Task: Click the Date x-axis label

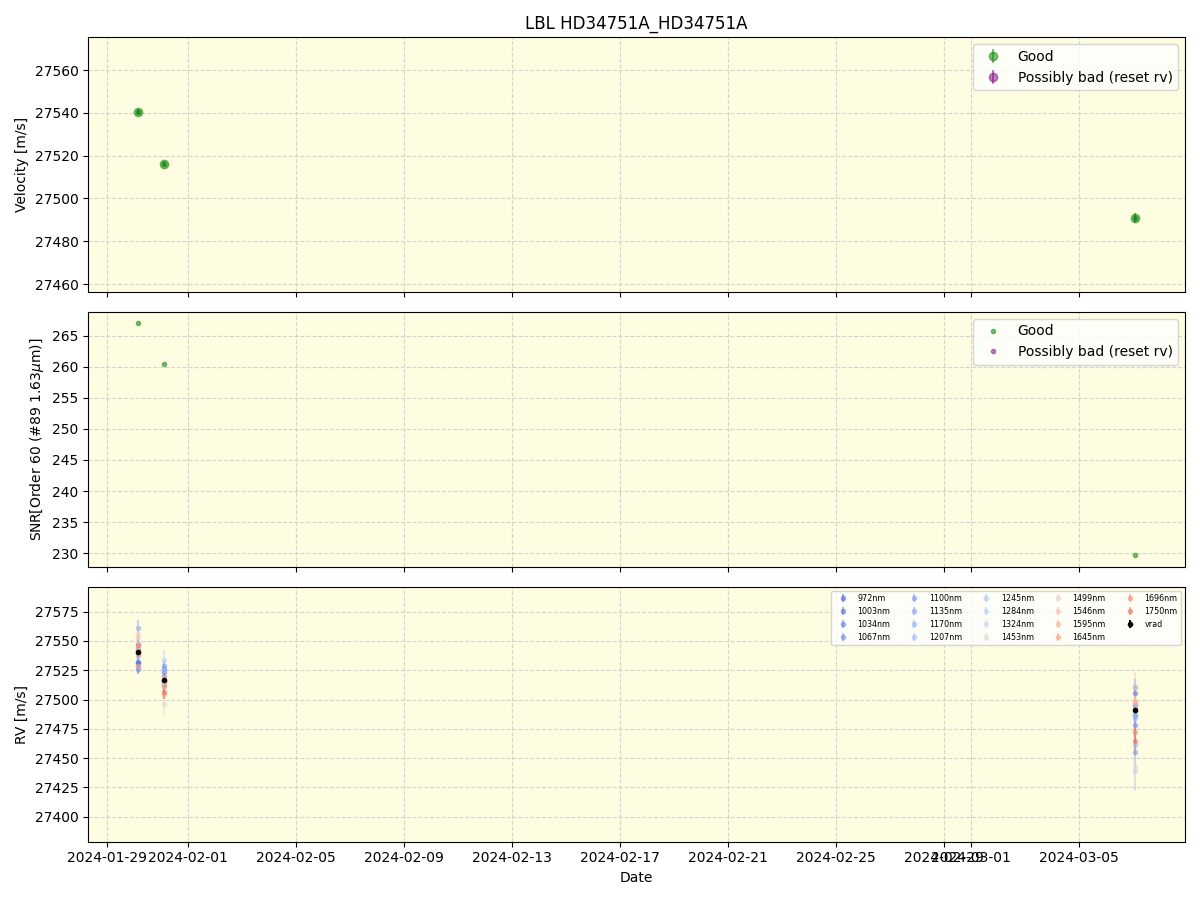Action: point(636,877)
